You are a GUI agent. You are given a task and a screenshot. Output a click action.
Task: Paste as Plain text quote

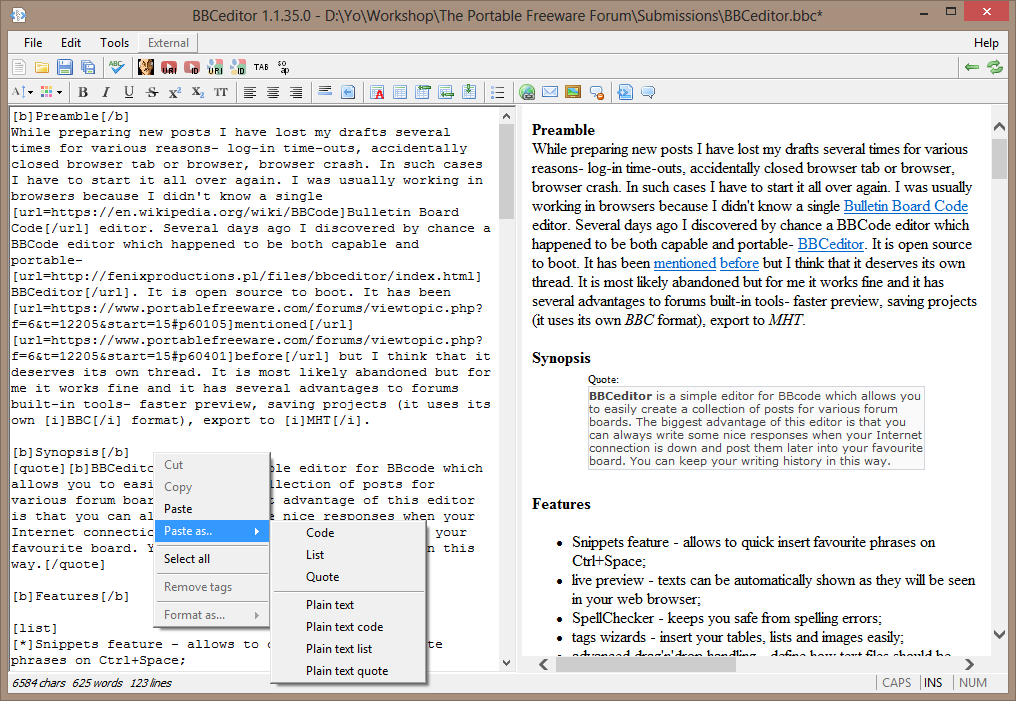[x=349, y=671]
